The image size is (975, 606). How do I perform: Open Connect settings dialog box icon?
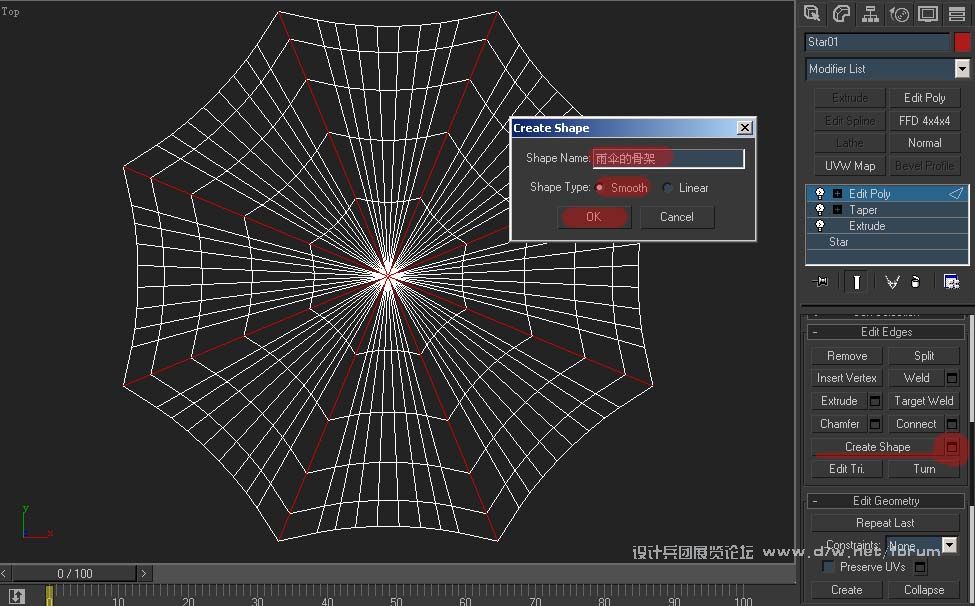tap(951, 424)
